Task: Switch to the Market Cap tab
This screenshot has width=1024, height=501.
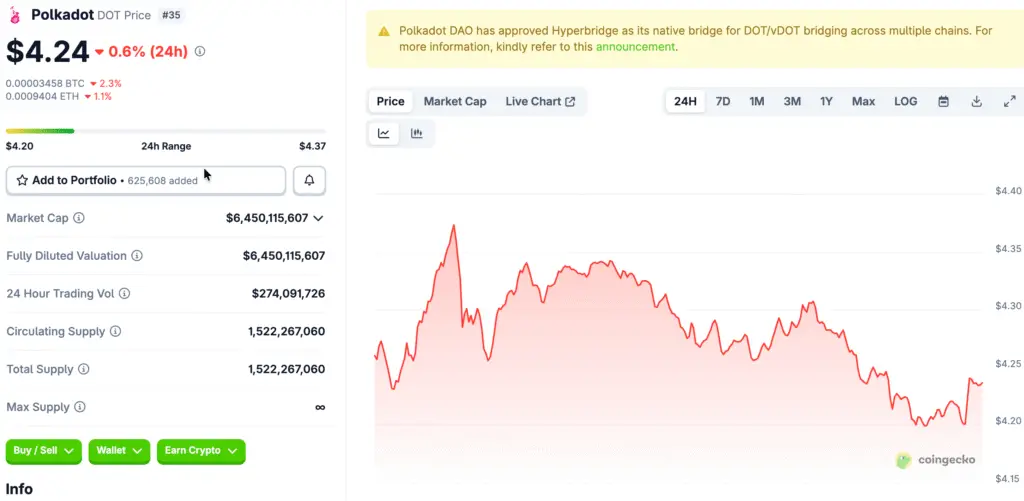Action: click(x=455, y=101)
